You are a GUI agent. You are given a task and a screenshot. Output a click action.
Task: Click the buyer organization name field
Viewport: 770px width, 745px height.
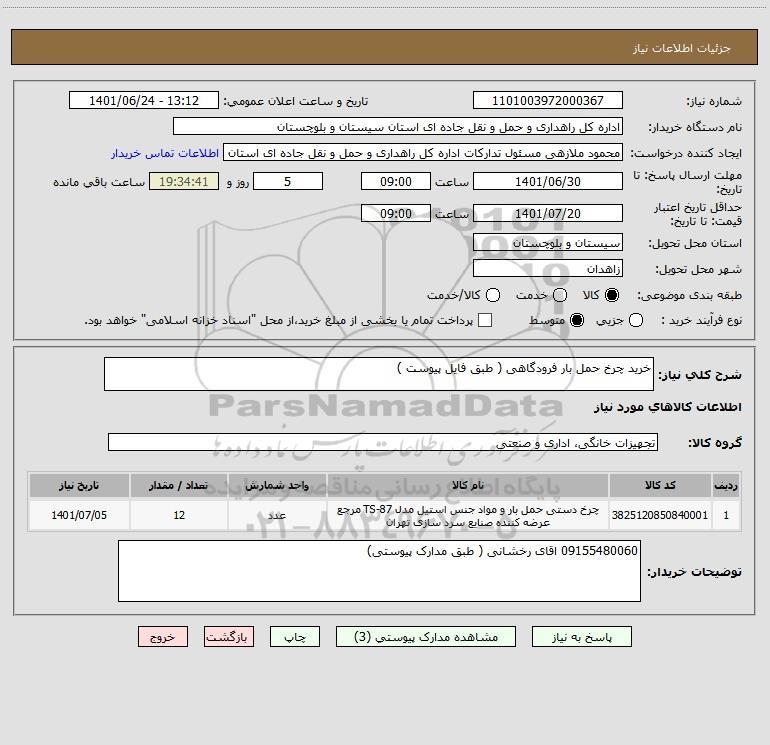pyautogui.click(x=398, y=127)
